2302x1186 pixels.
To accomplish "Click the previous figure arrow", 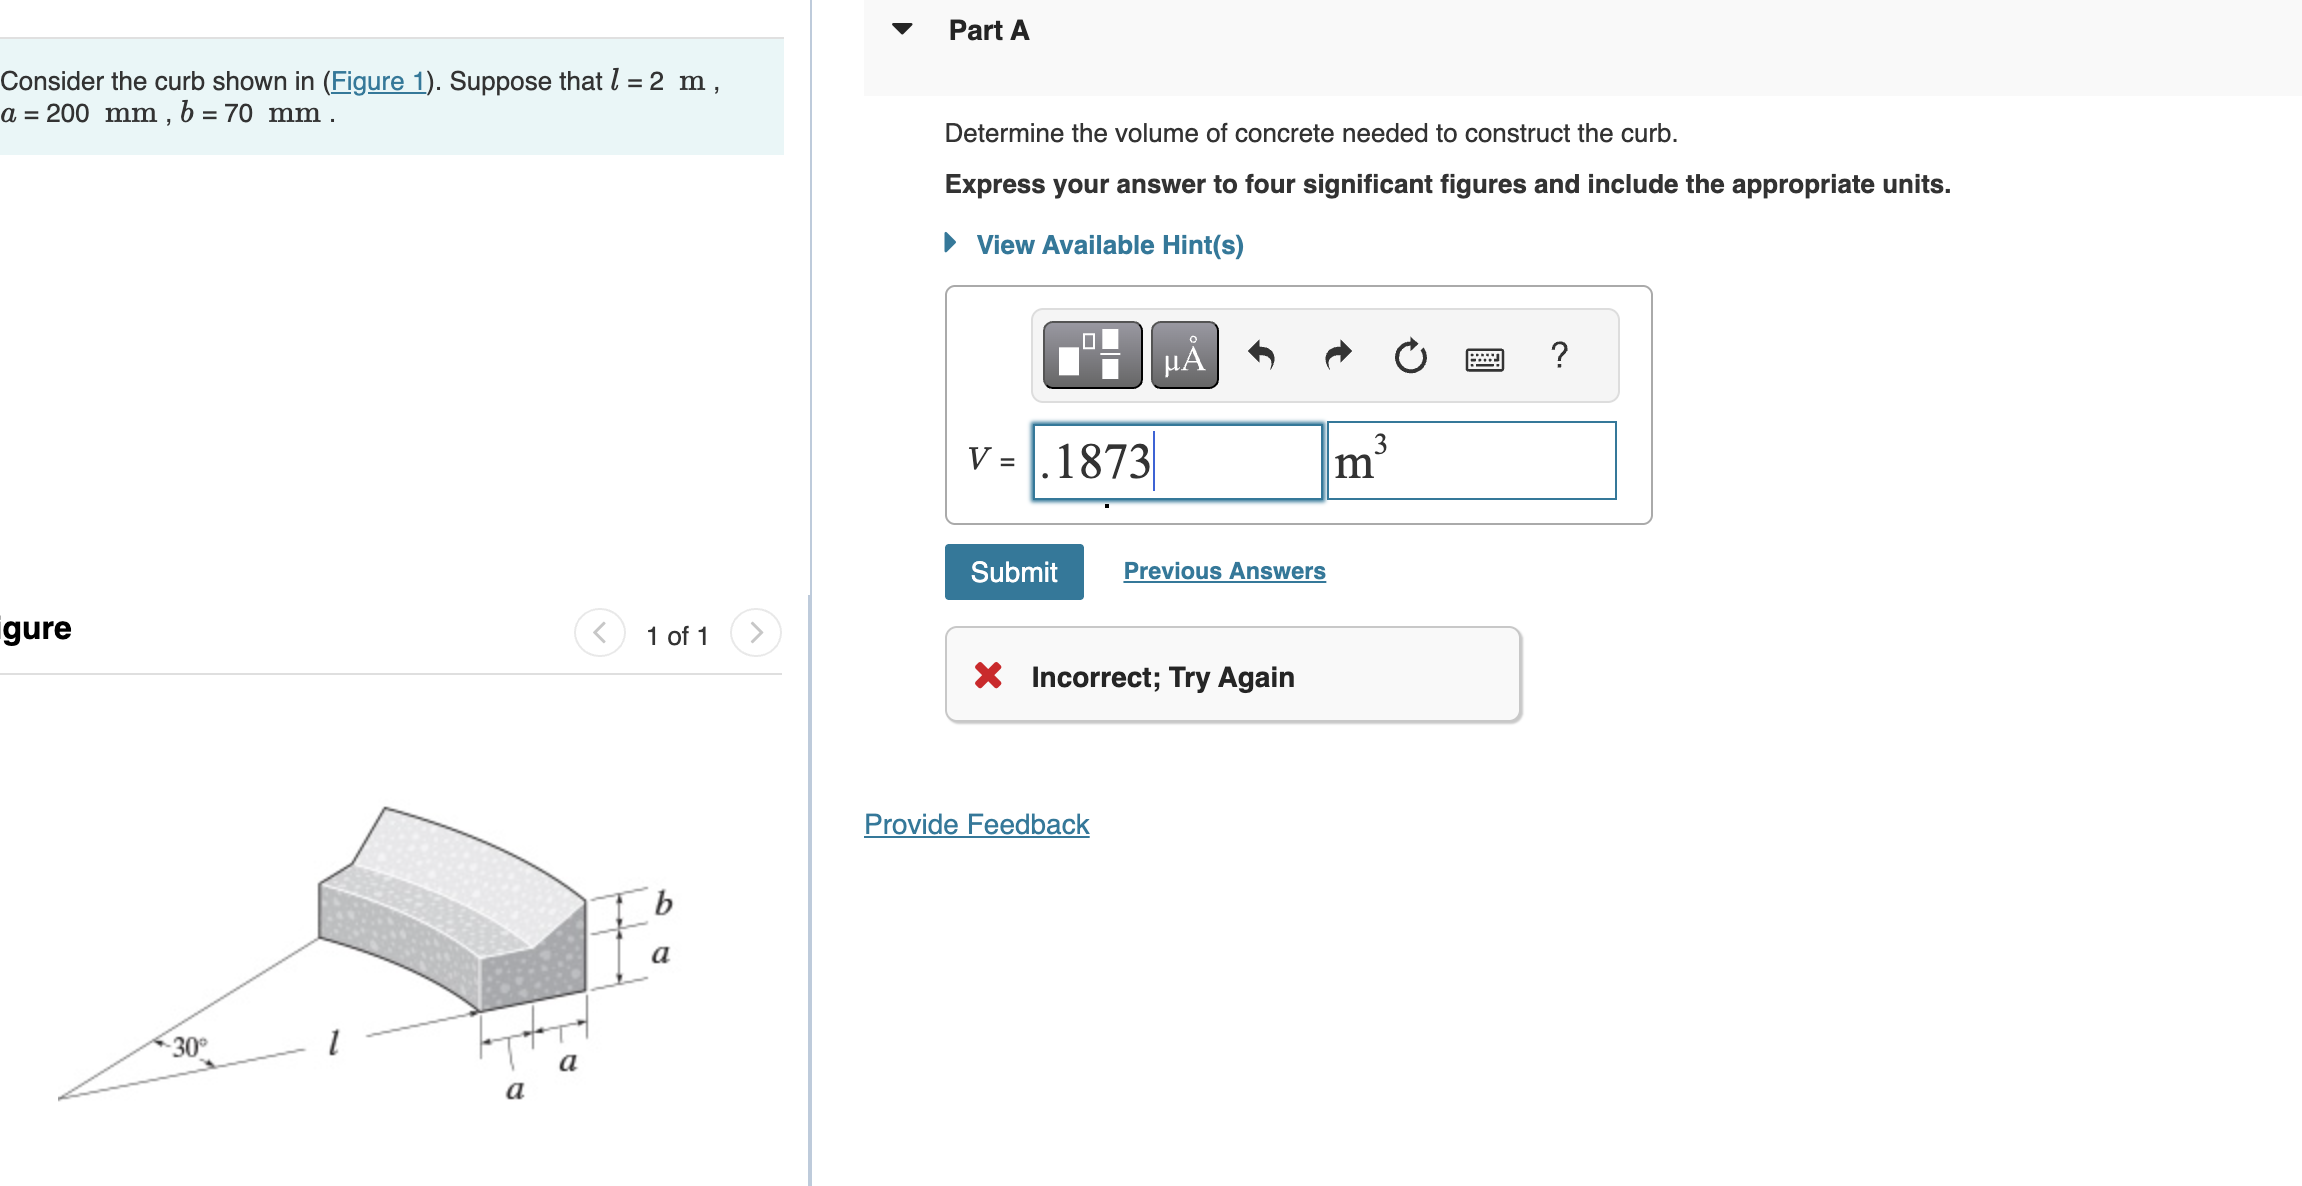I will (600, 632).
